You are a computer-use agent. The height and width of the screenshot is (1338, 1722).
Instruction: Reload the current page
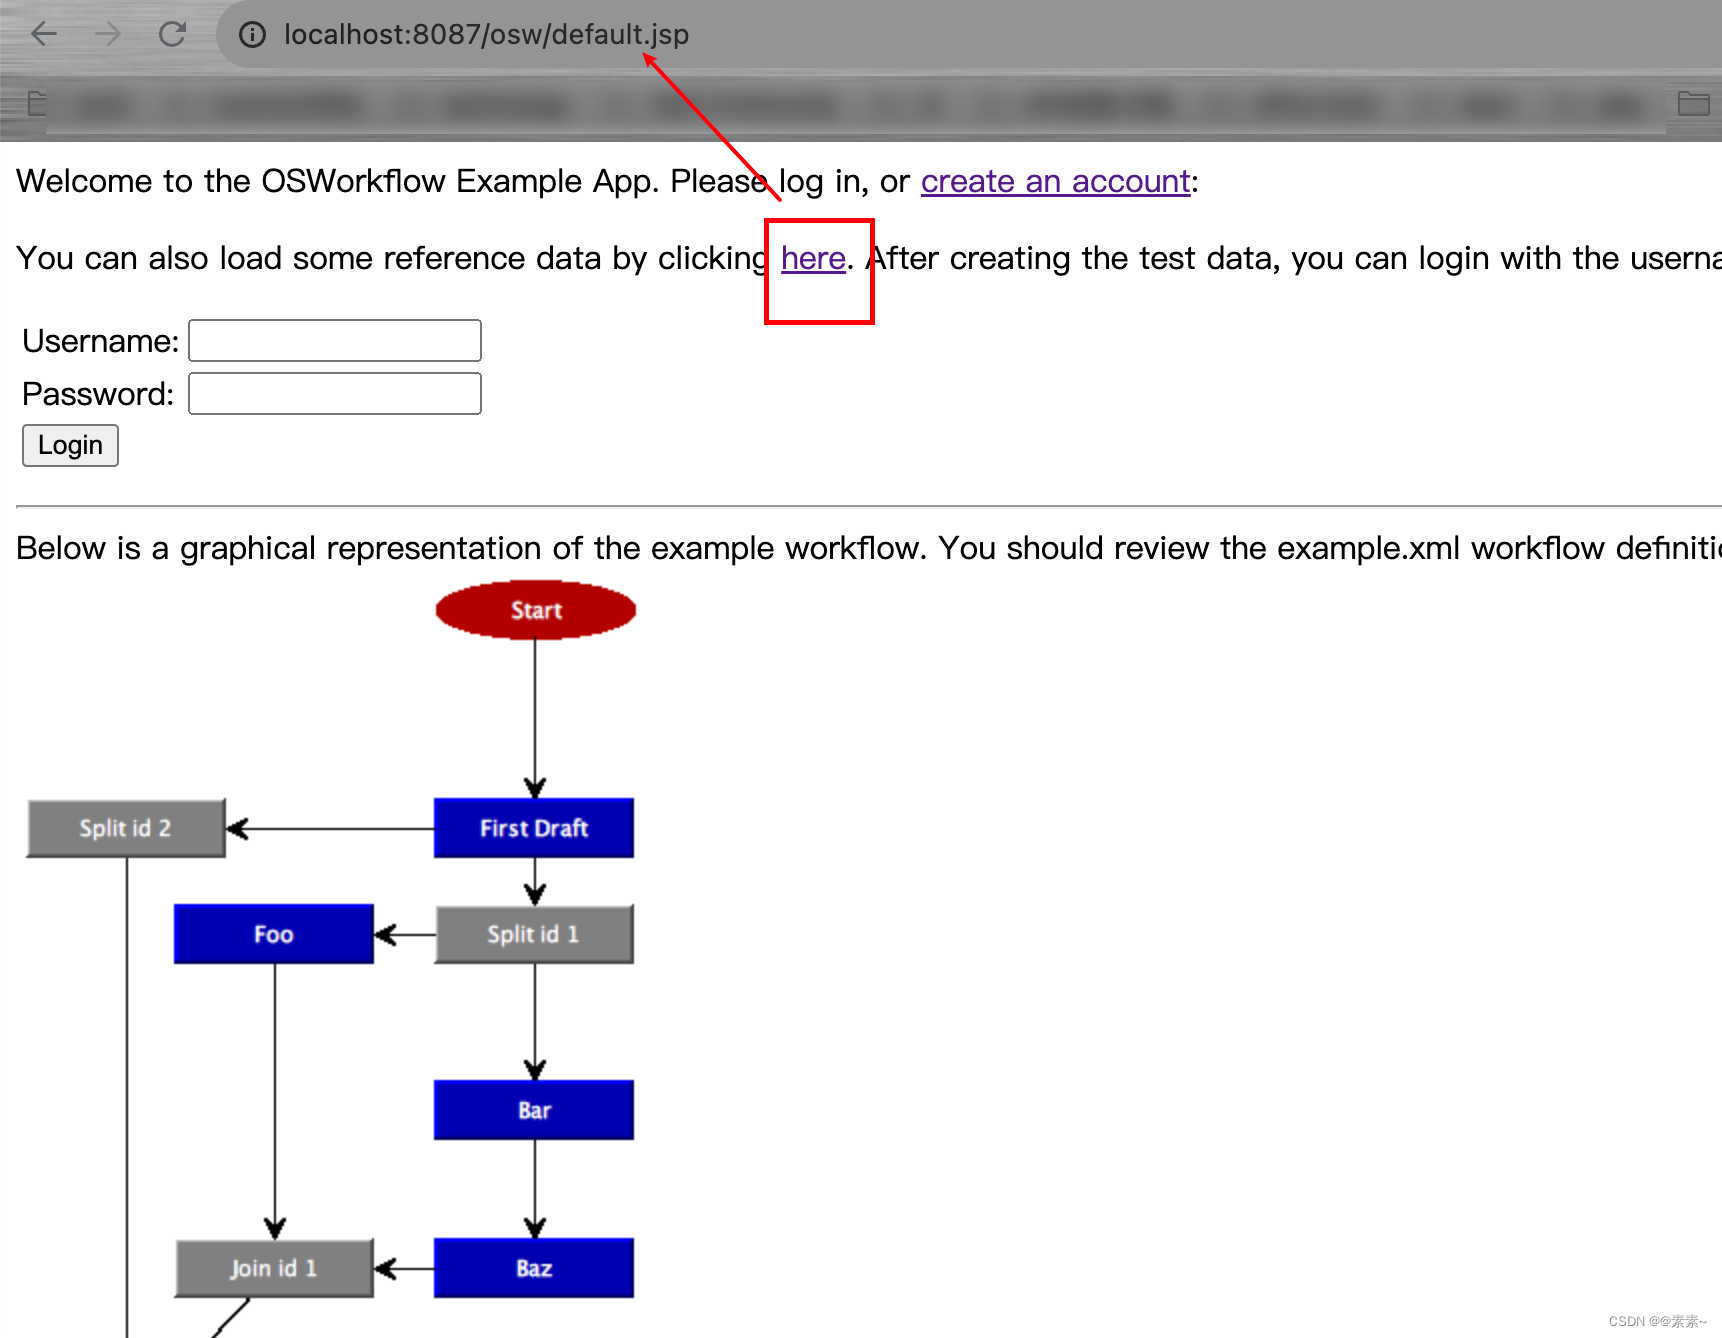click(x=172, y=33)
